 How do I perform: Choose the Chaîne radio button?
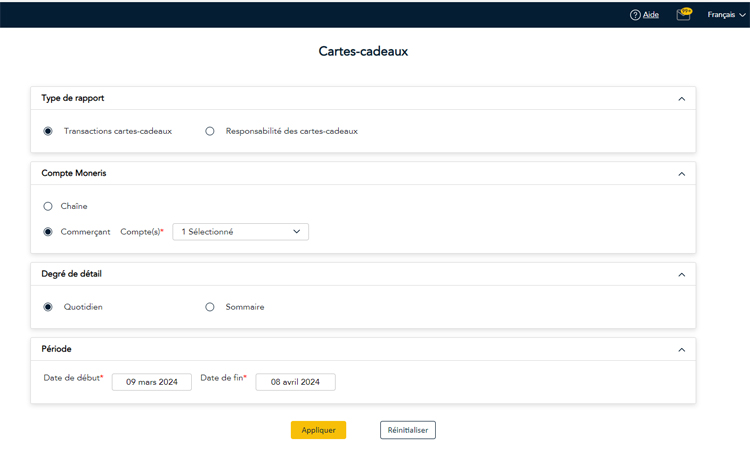tap(48, 206)
